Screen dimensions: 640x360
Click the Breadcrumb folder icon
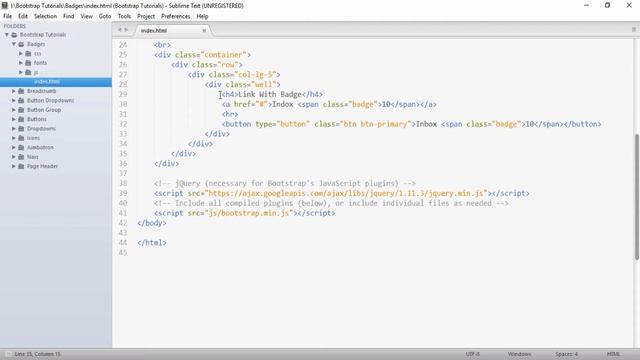21,91
